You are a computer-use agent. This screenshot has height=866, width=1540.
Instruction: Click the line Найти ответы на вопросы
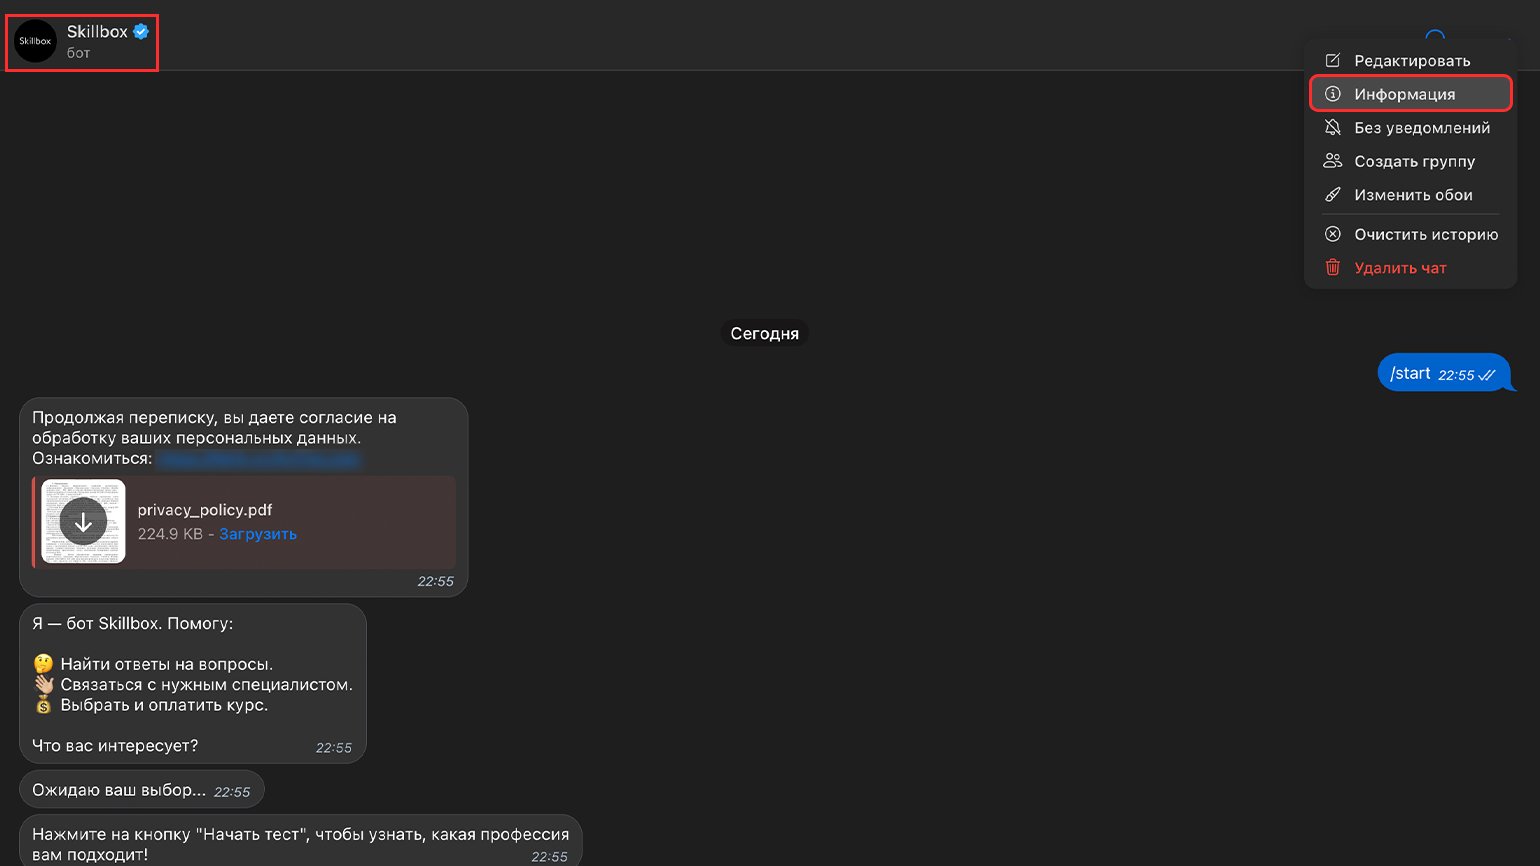click(167, 664)
